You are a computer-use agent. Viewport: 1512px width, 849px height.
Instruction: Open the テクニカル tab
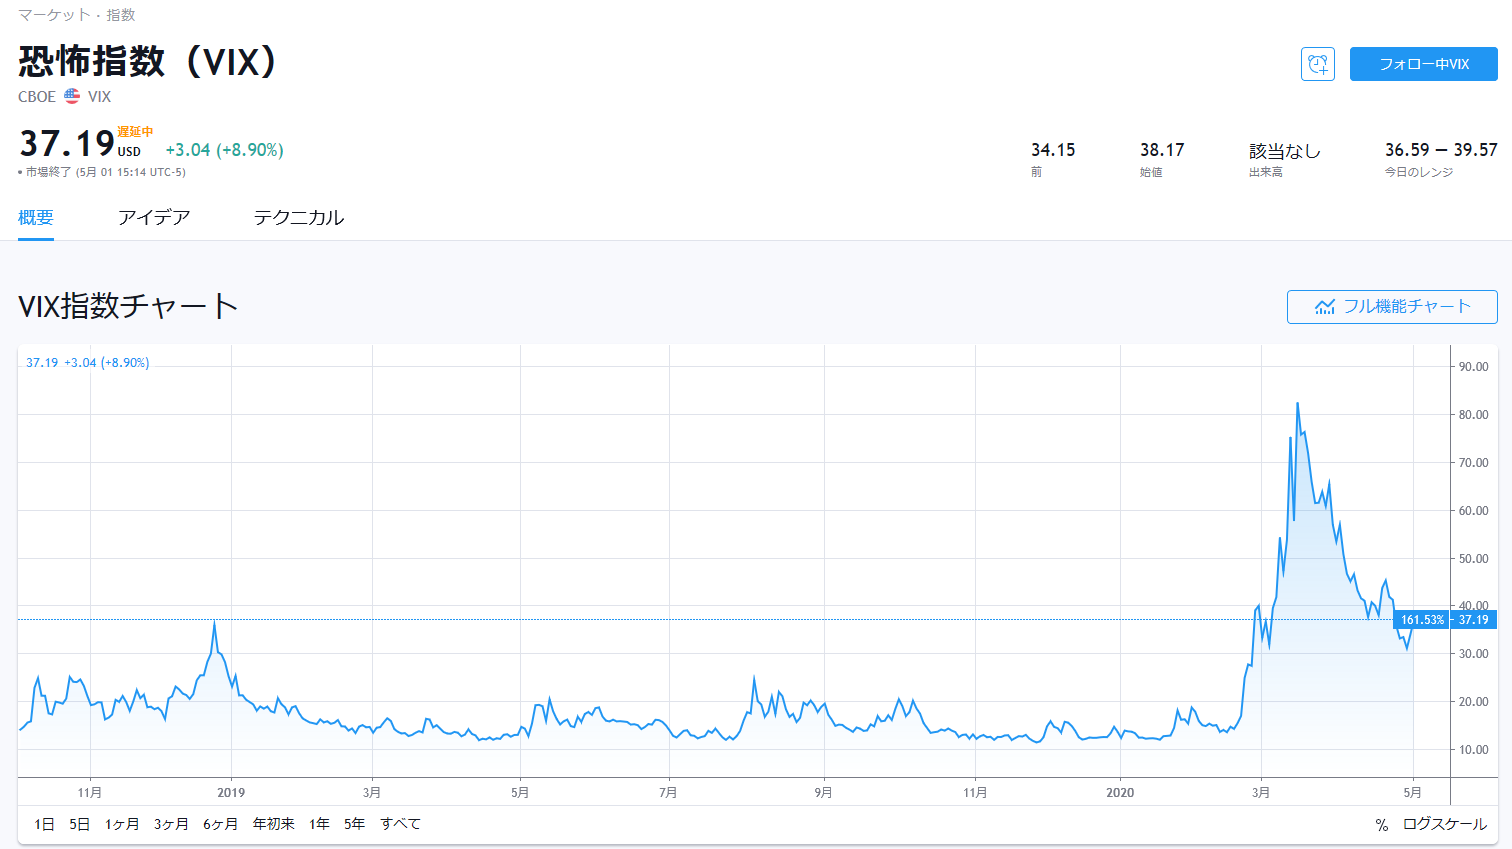point(298,217)
